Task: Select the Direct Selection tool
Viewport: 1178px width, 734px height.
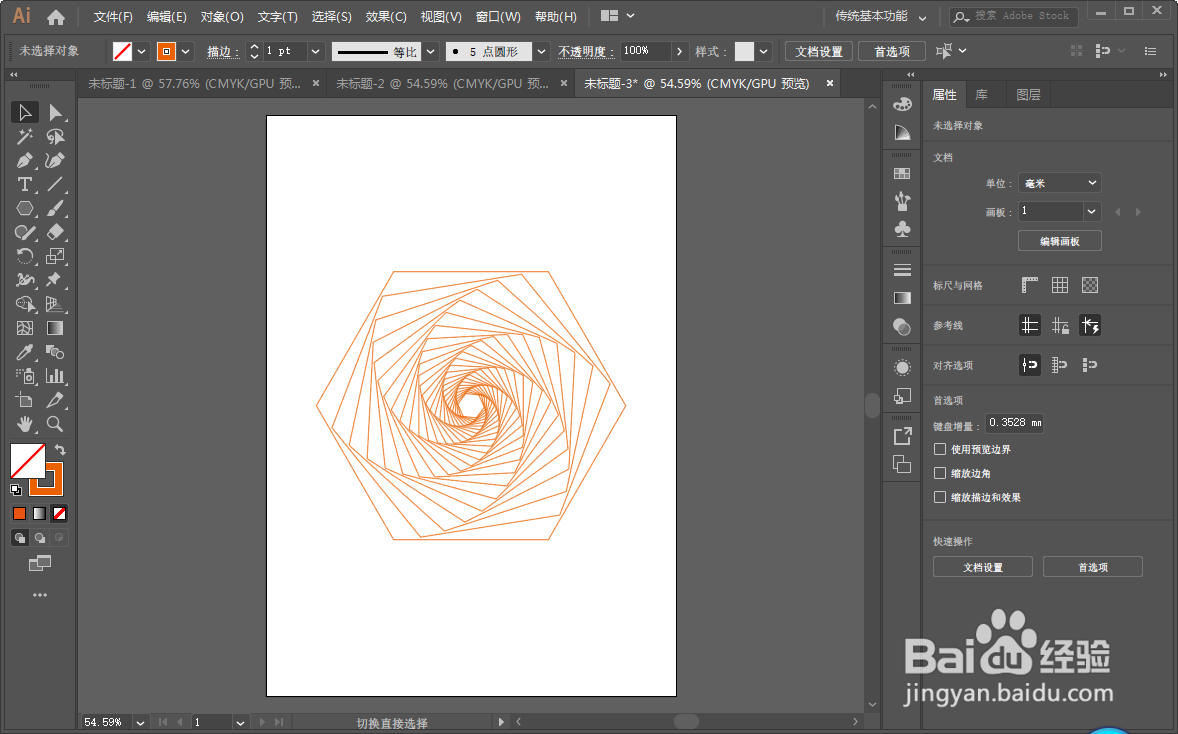Action: click(55, 113)
